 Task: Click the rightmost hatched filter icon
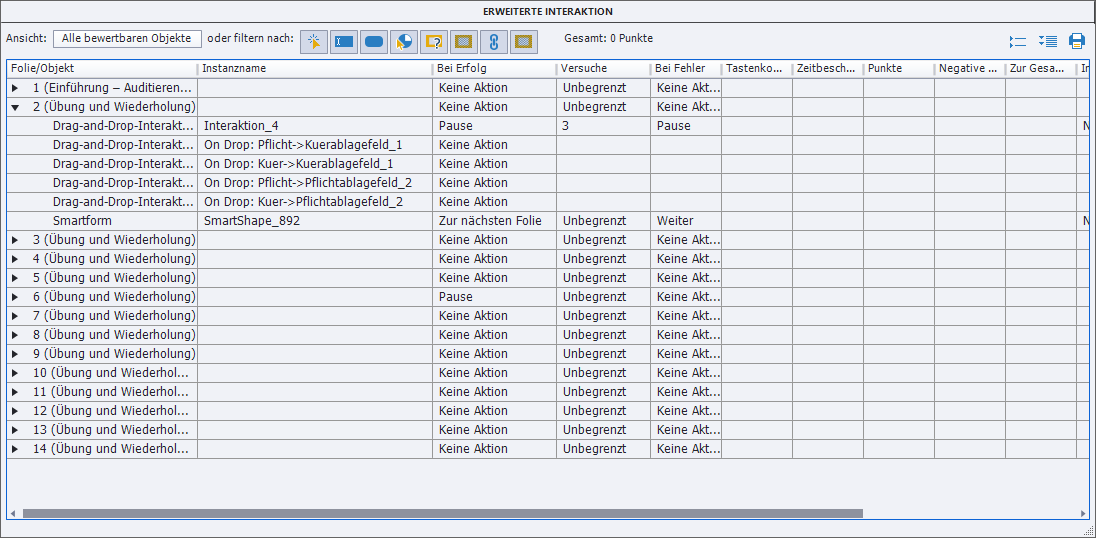(x=524, y=42)
